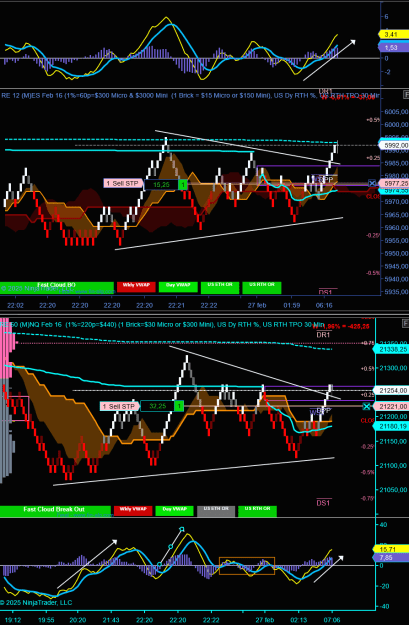Click the pink 5977,25 price marker
This screenshot has width=409, height=625.
click(393, 183)
